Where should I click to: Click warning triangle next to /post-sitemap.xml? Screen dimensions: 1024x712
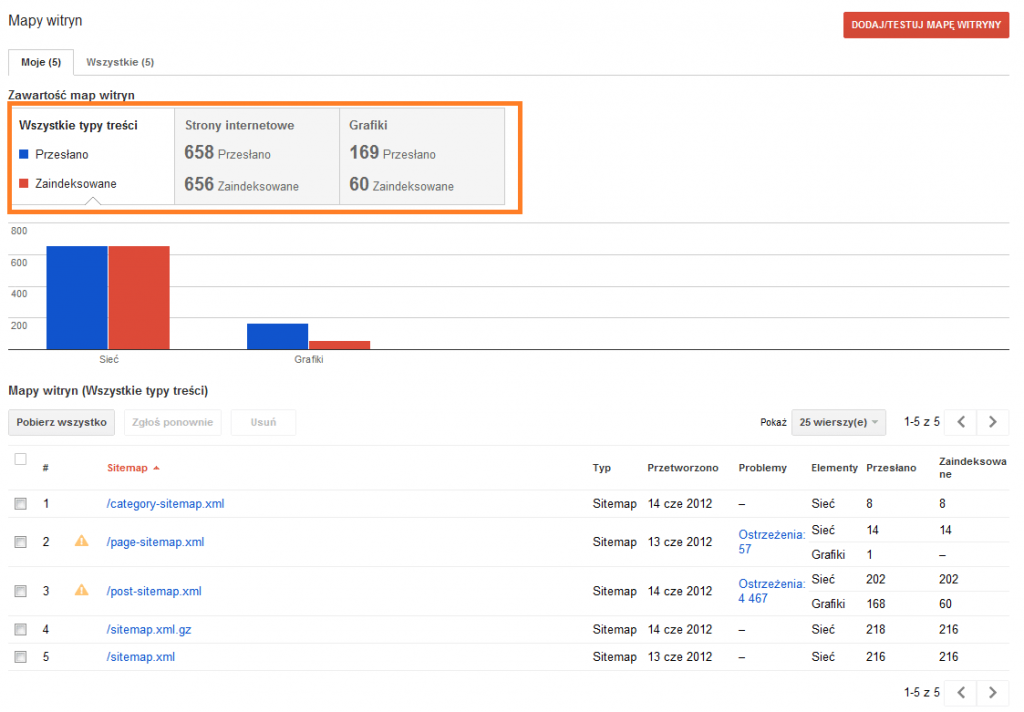(x=82, y=590)
